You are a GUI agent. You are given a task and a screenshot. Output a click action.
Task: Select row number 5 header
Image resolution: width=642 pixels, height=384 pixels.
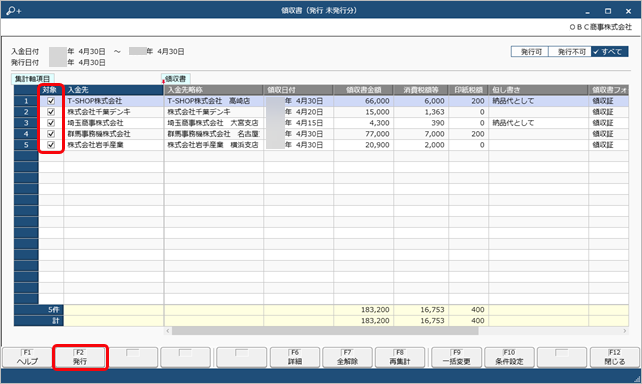click(x=26, y=145)
